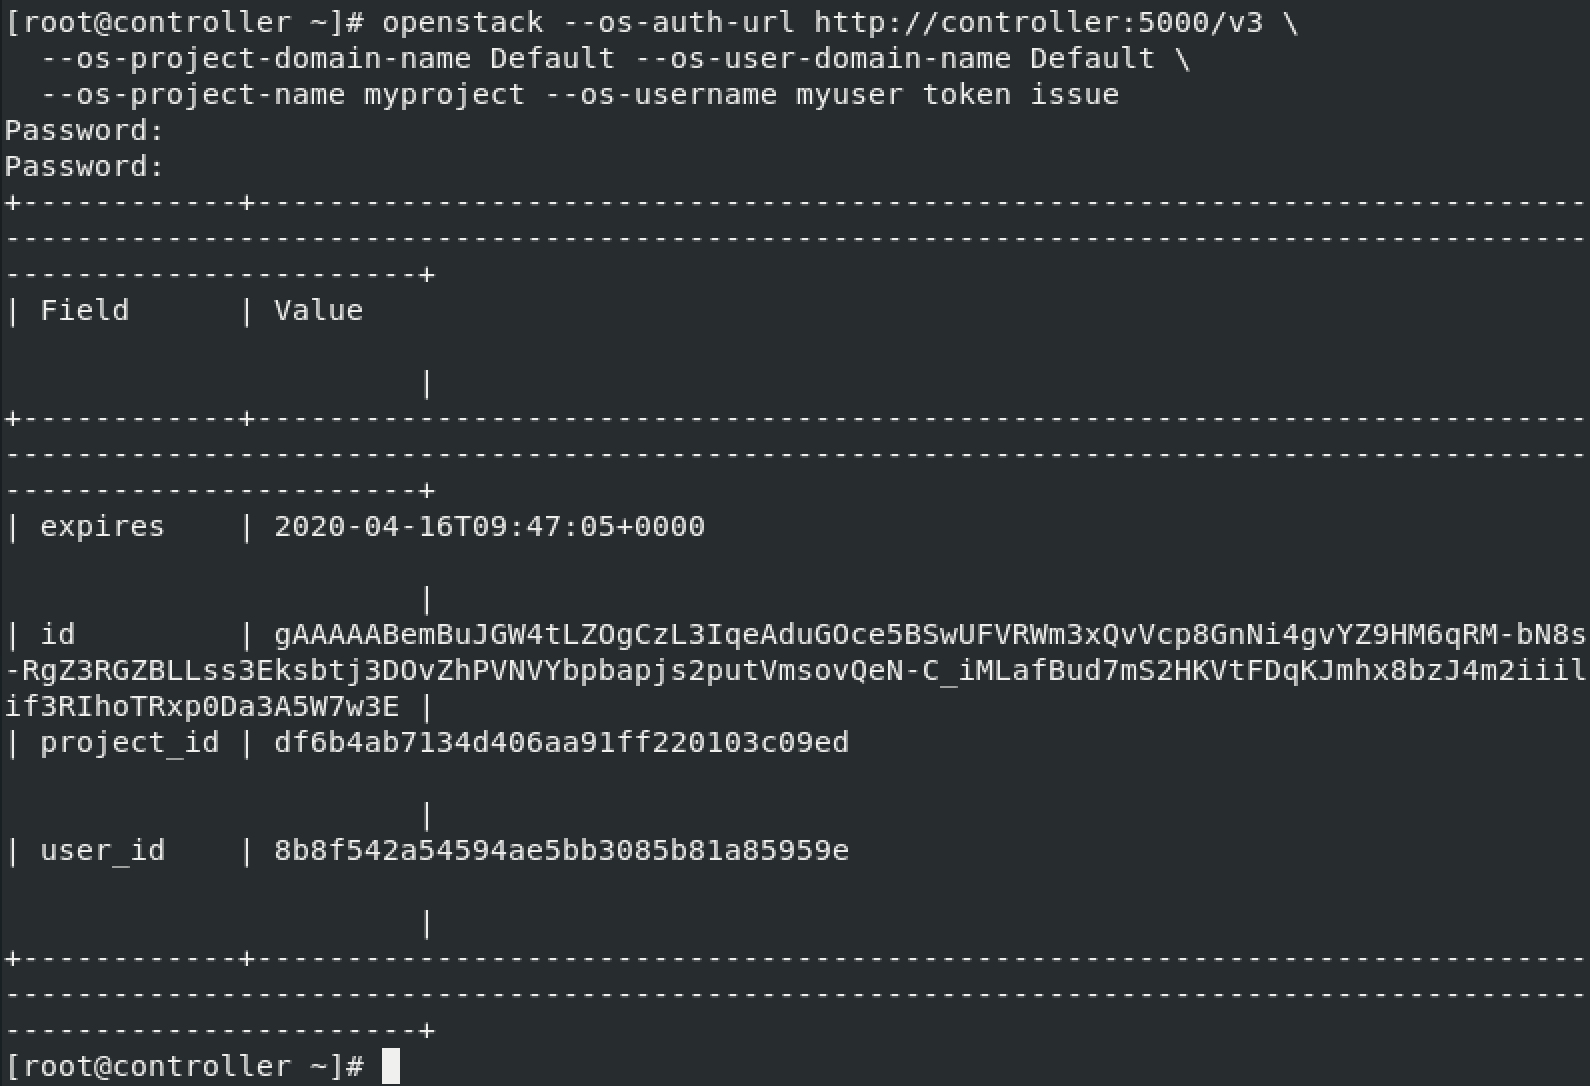Viewport: 1590px width, 1086px height.
Task: Click the word openstack in the command
Action: [x=463, y=22]
